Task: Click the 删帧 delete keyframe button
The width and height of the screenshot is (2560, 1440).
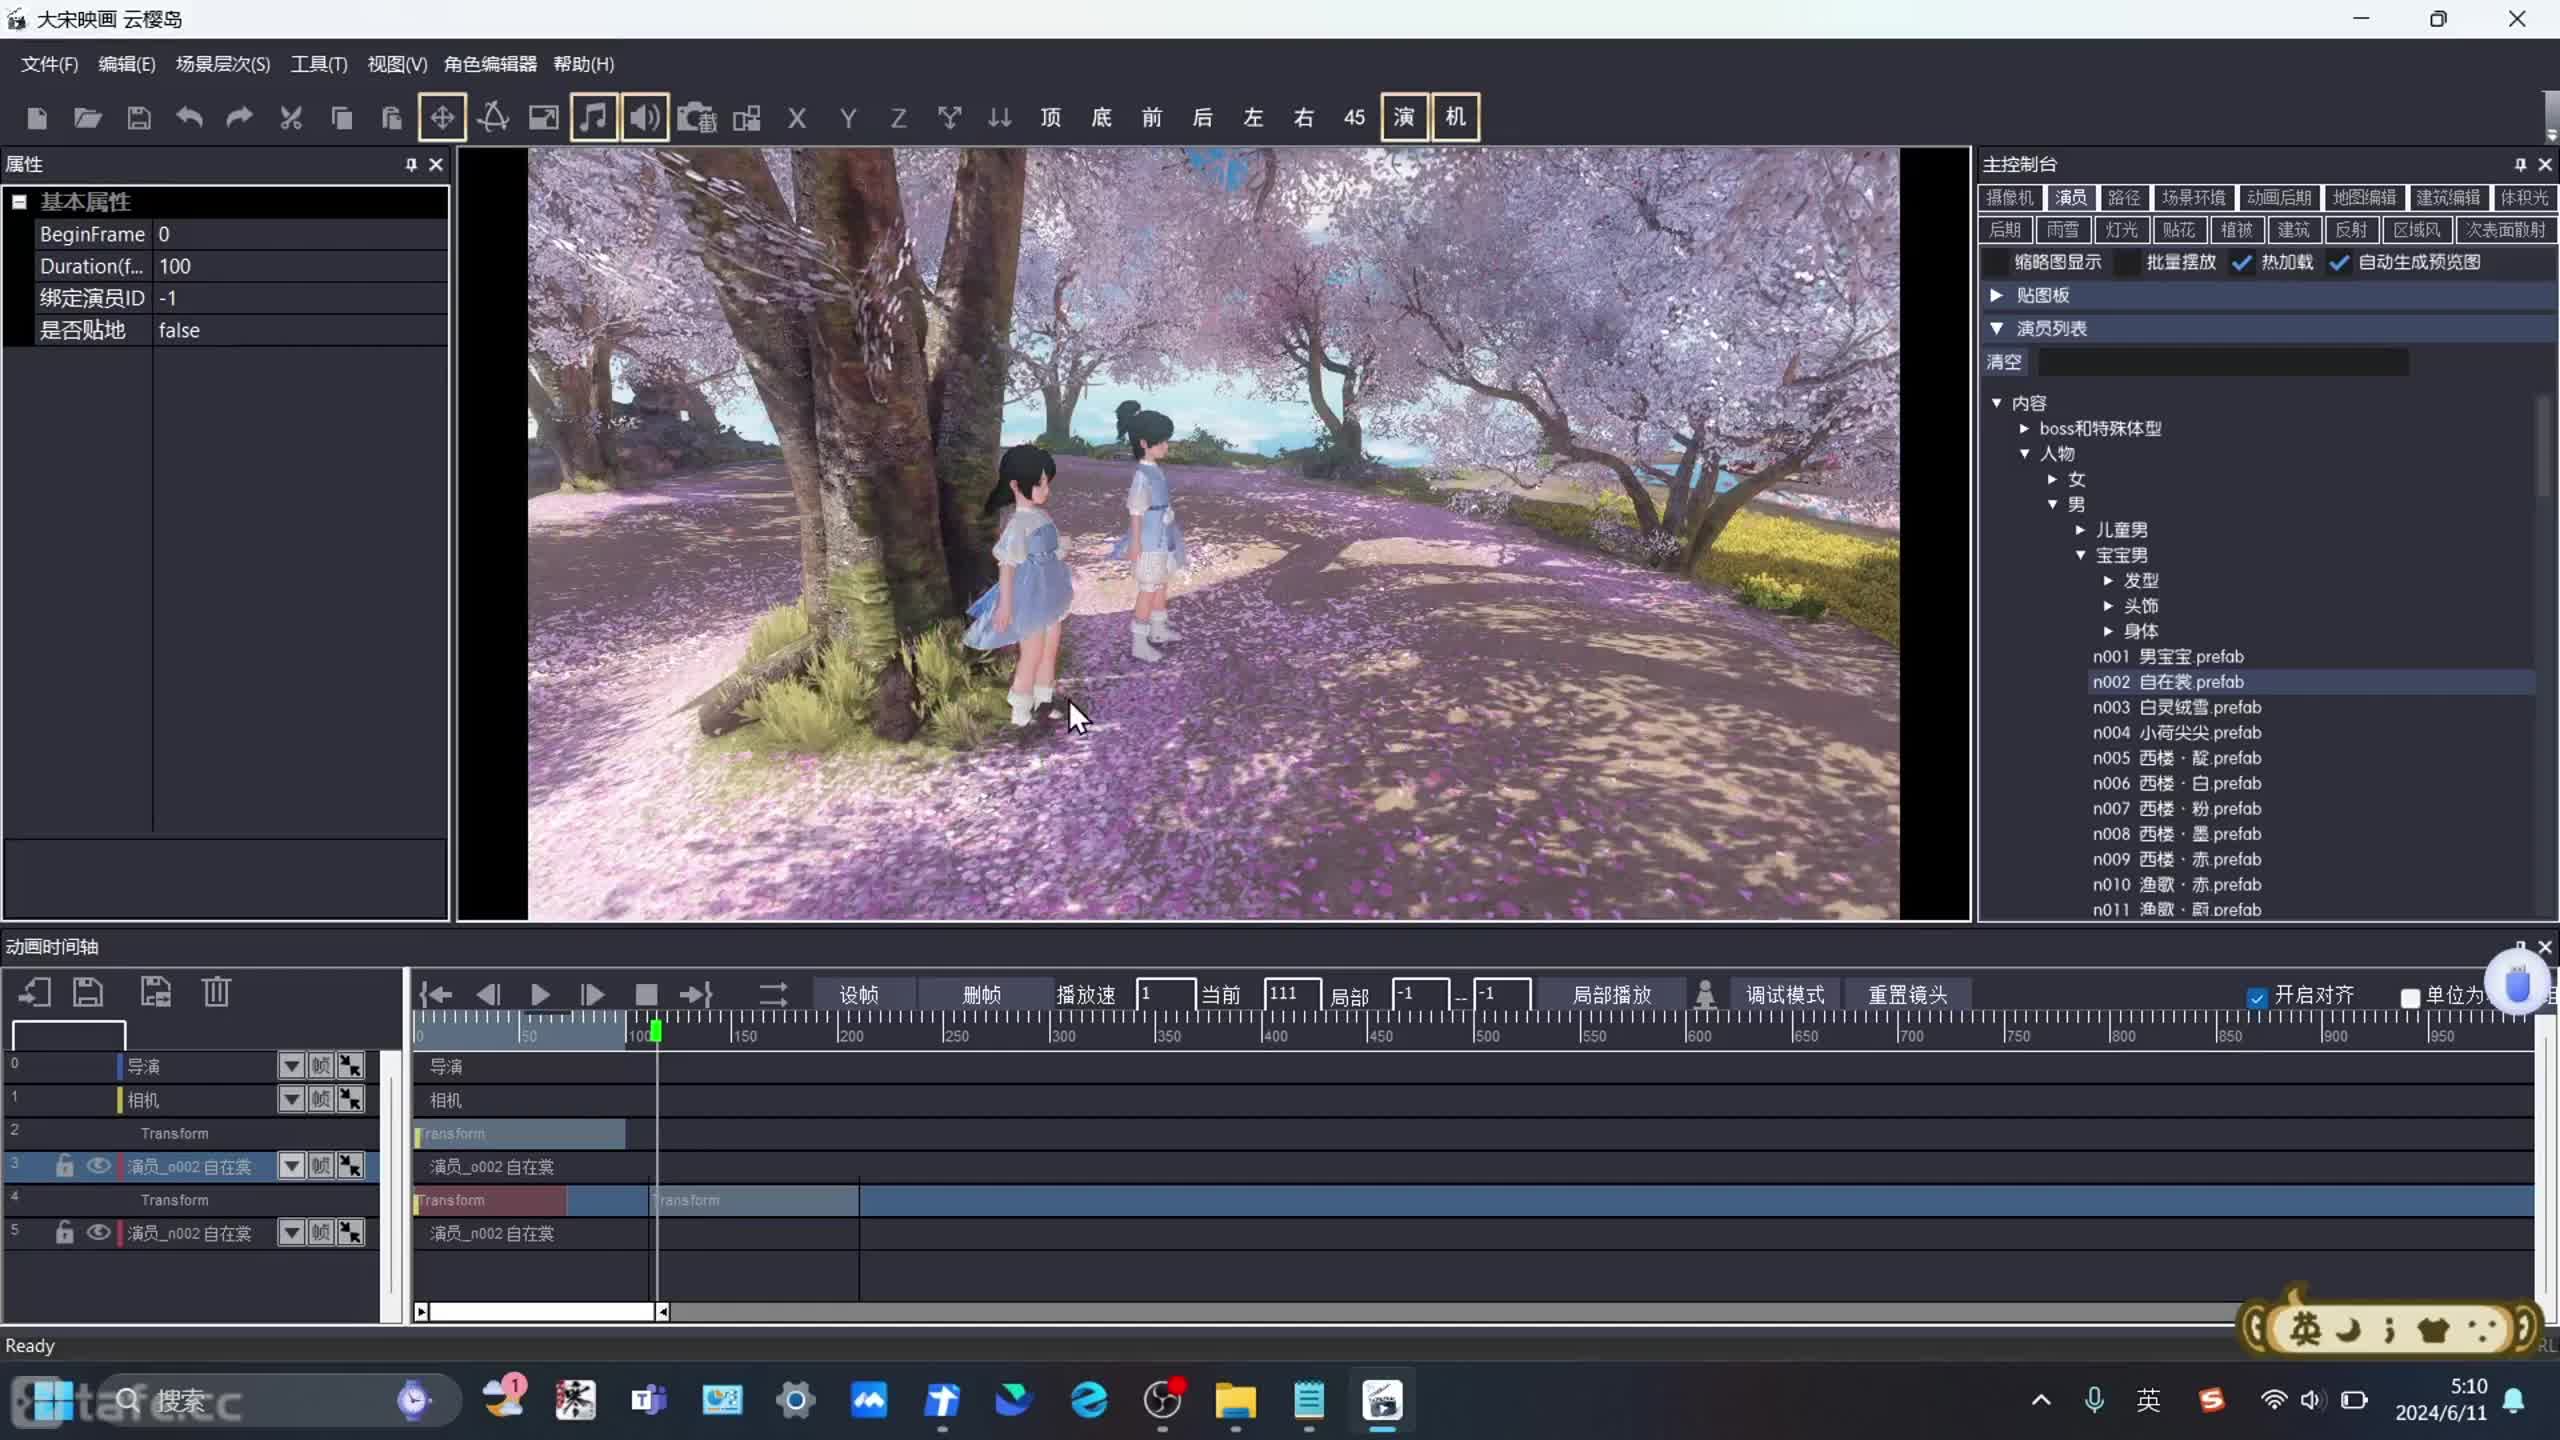Action: [982, 995]
